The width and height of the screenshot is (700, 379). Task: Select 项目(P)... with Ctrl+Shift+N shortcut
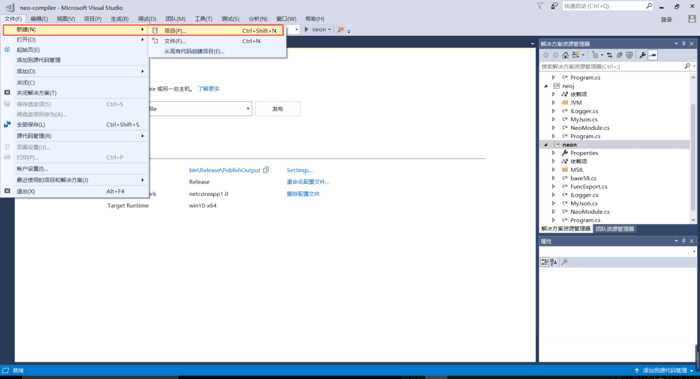coord(217,30)
